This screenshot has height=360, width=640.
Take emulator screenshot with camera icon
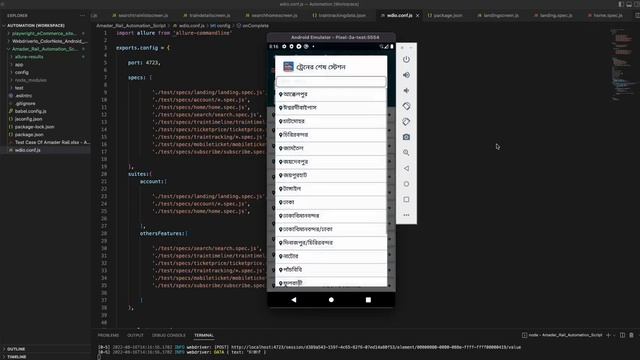[406, 137]
